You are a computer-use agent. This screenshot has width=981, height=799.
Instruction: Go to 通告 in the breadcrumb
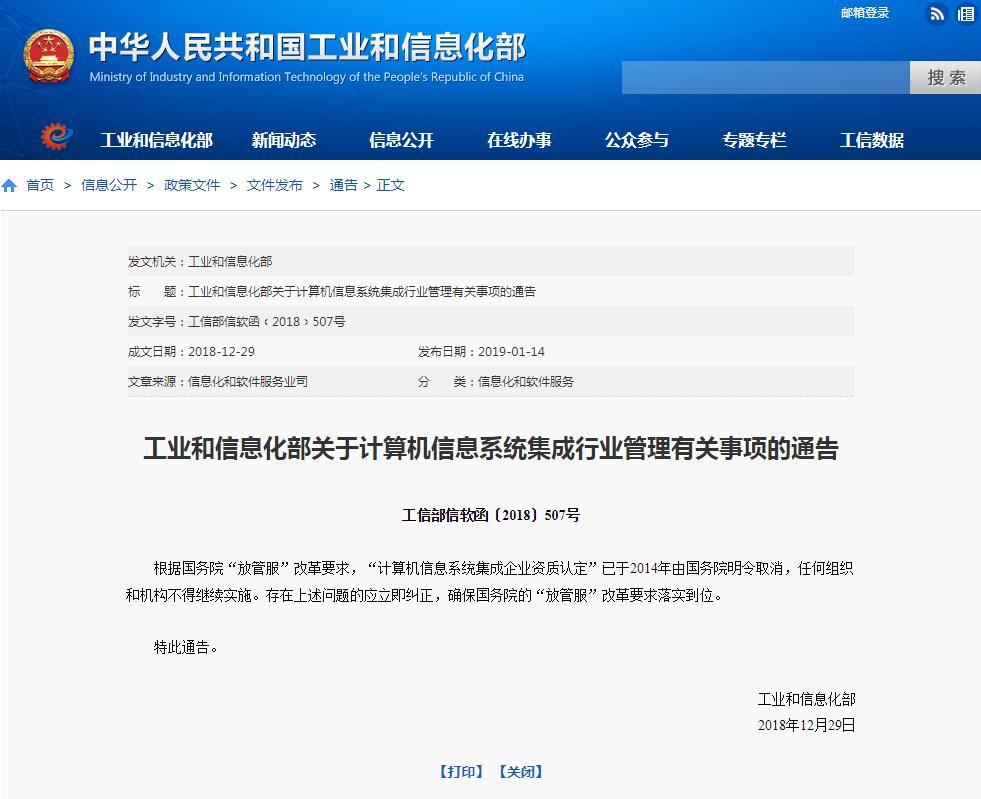(343, 185)
